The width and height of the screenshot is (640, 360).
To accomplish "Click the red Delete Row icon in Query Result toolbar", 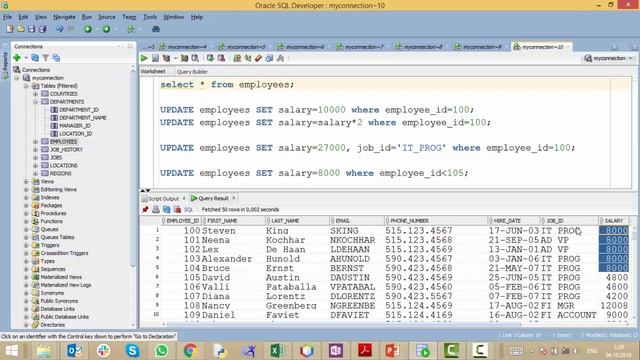I will 177,209.
